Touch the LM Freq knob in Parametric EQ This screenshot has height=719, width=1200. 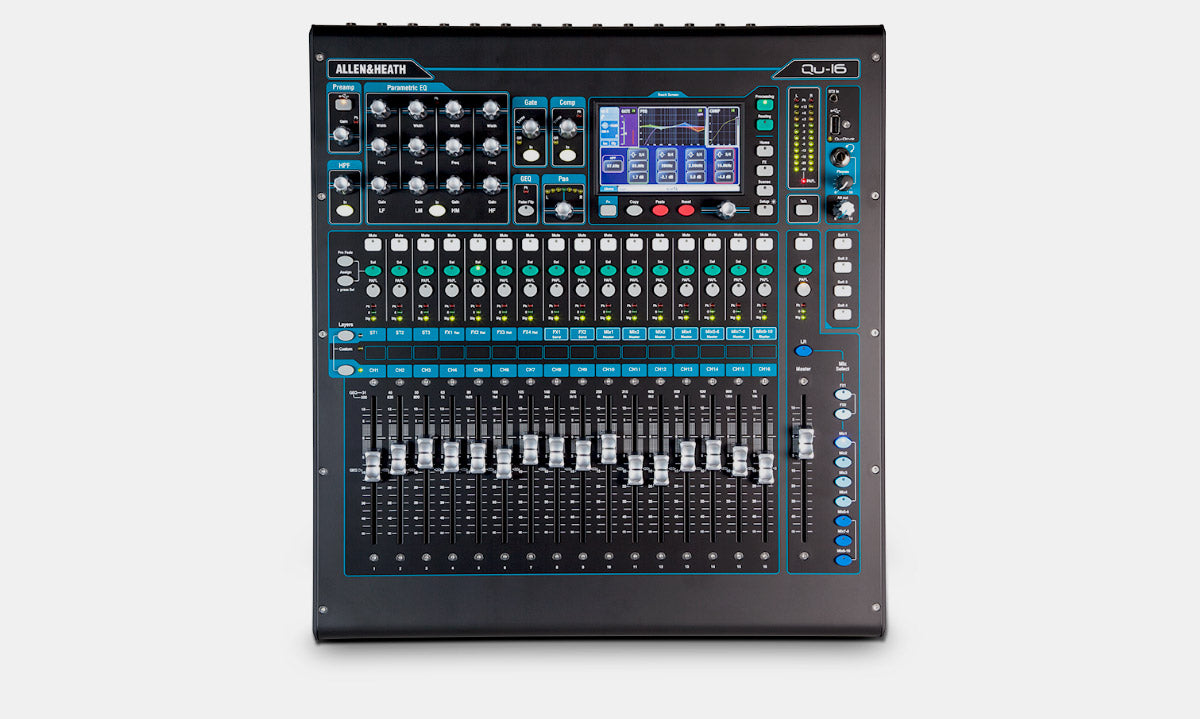pos(416,147)
